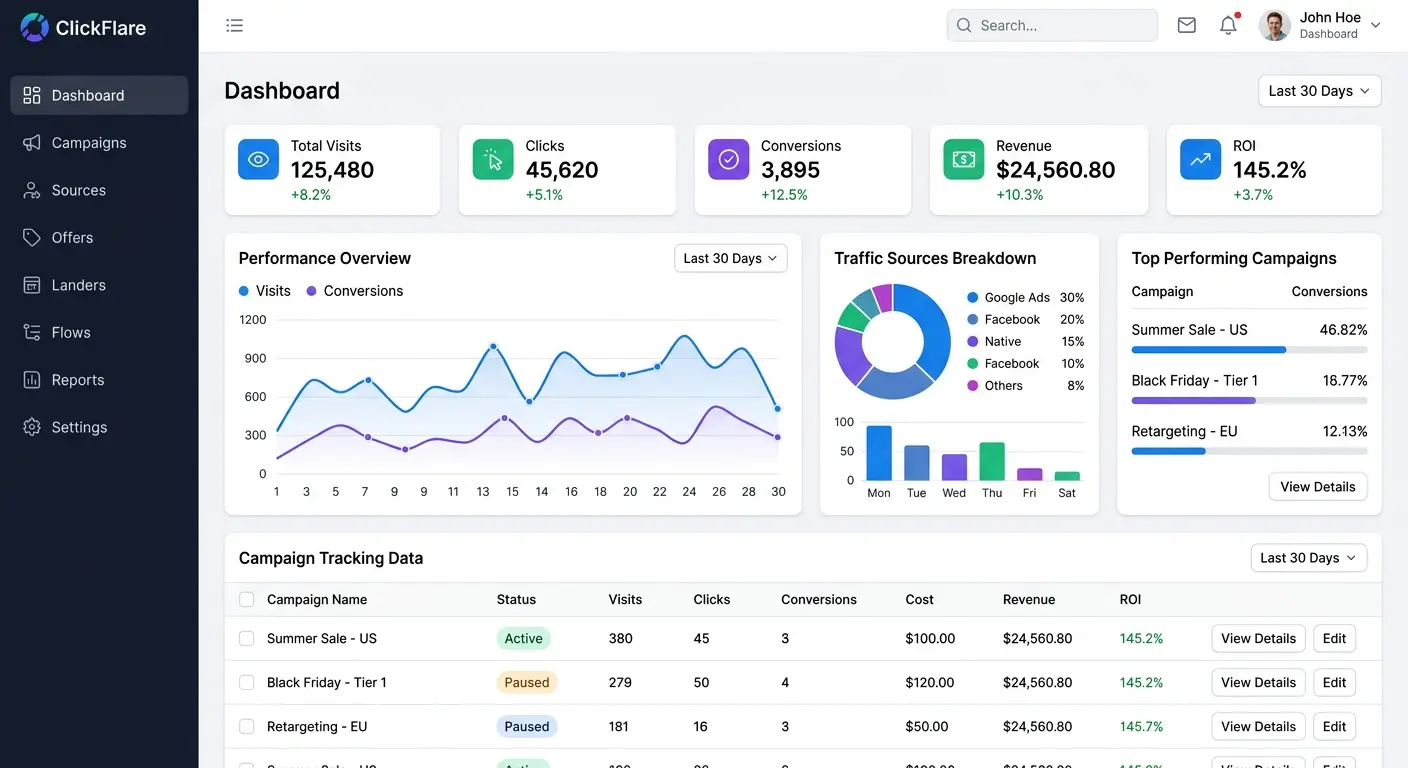Go to Campaigns in the sidebar

click(99, 142)
